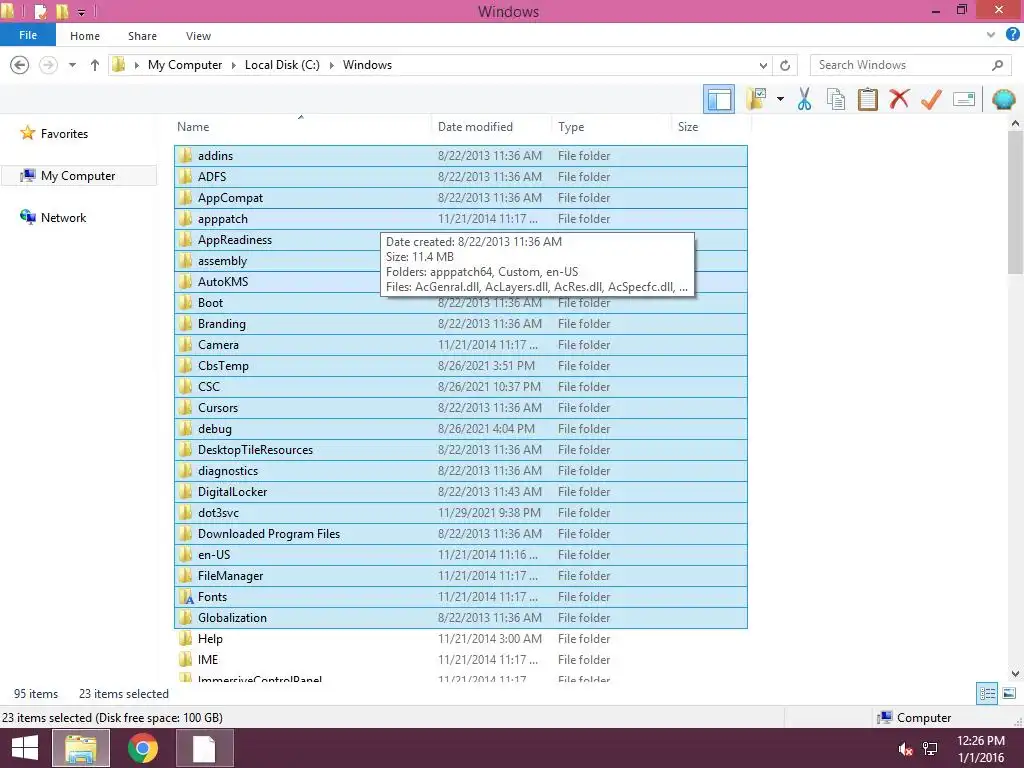The image size is (1024, 768).
Task: Select the Fonts folder icon
Action: 186,596
